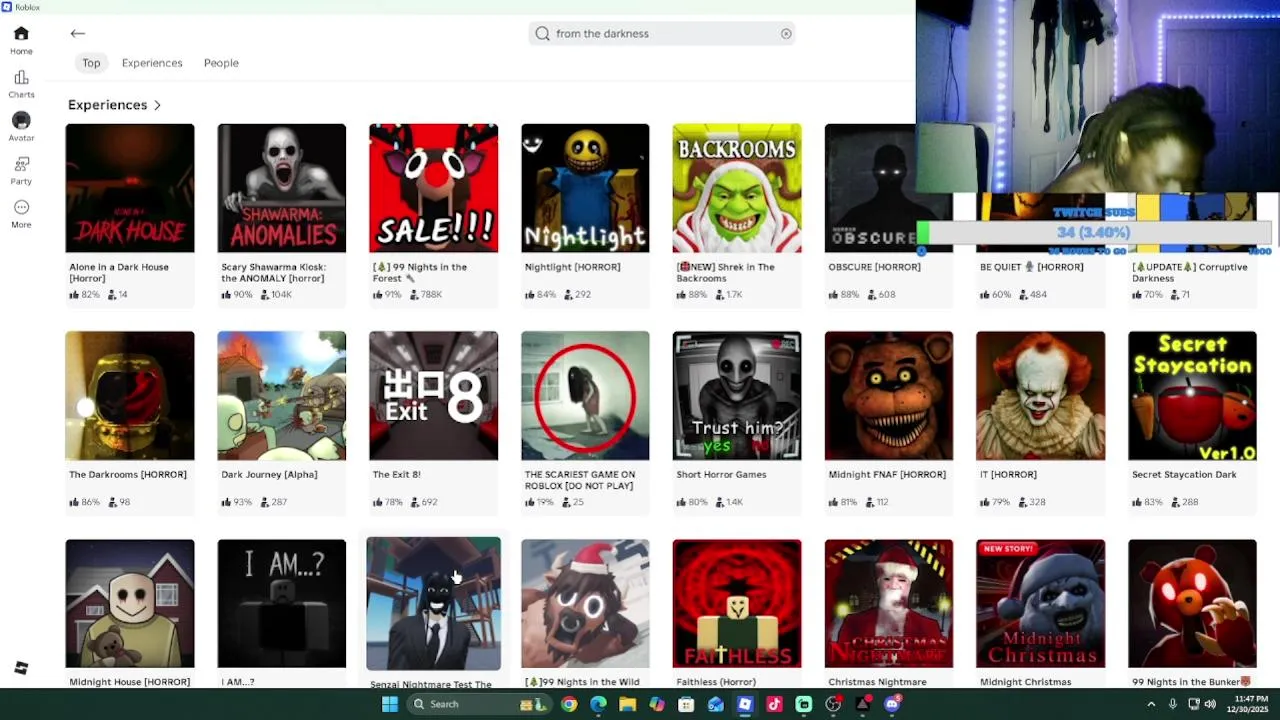Open Scary Shawarma Kiosk thumbnail
The height and width of the screenshot is (720, 1280).
282,188
